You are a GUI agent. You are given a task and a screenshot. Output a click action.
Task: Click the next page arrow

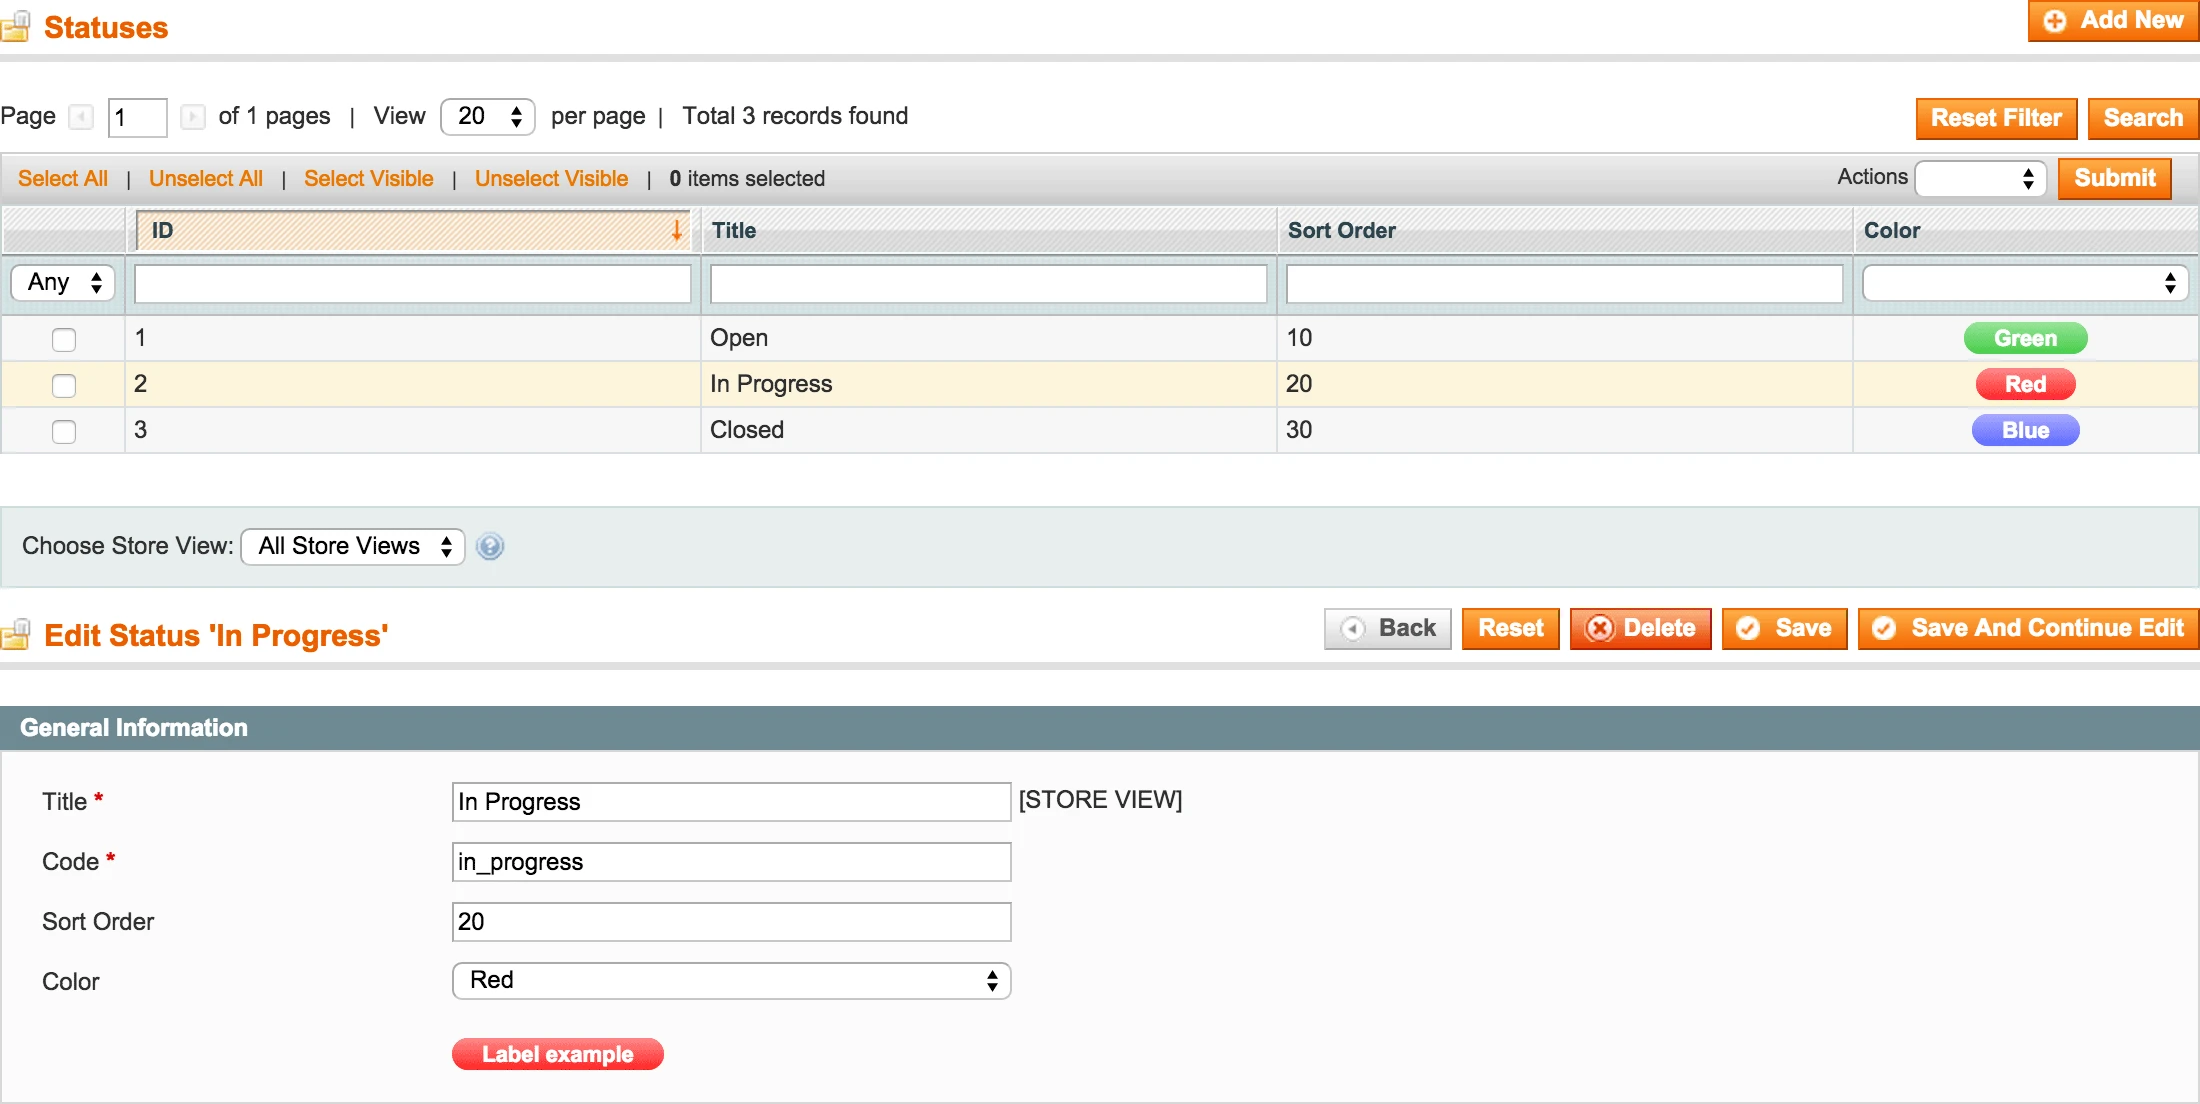click(192, 117)
